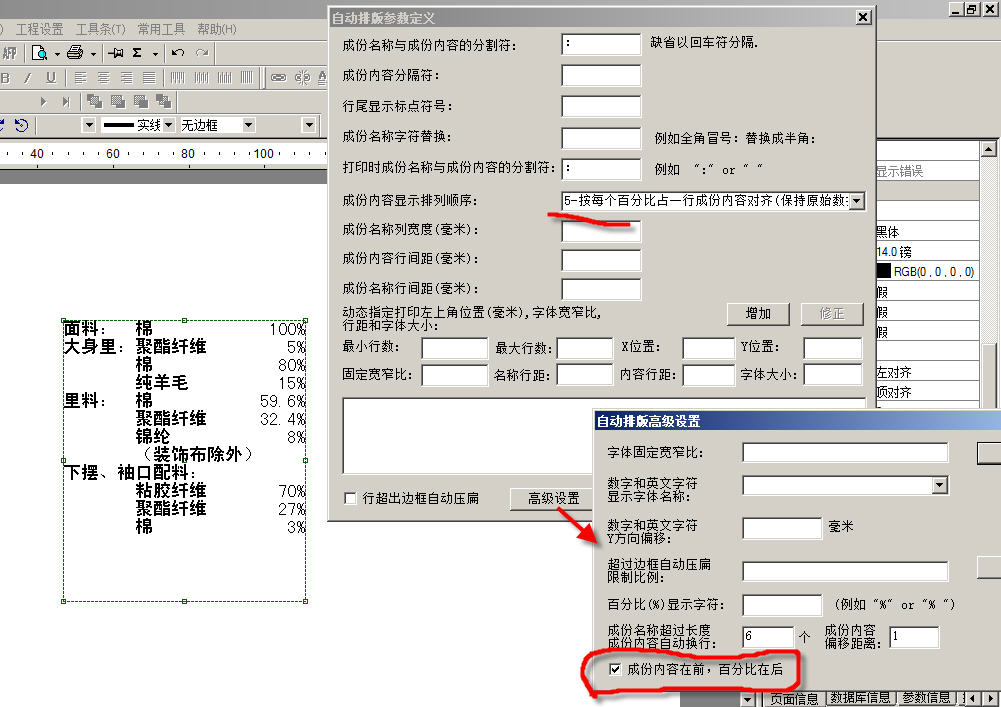Switch to 数据库信息 tab
Screen dimensions: 1001x707
pos(861,698)
